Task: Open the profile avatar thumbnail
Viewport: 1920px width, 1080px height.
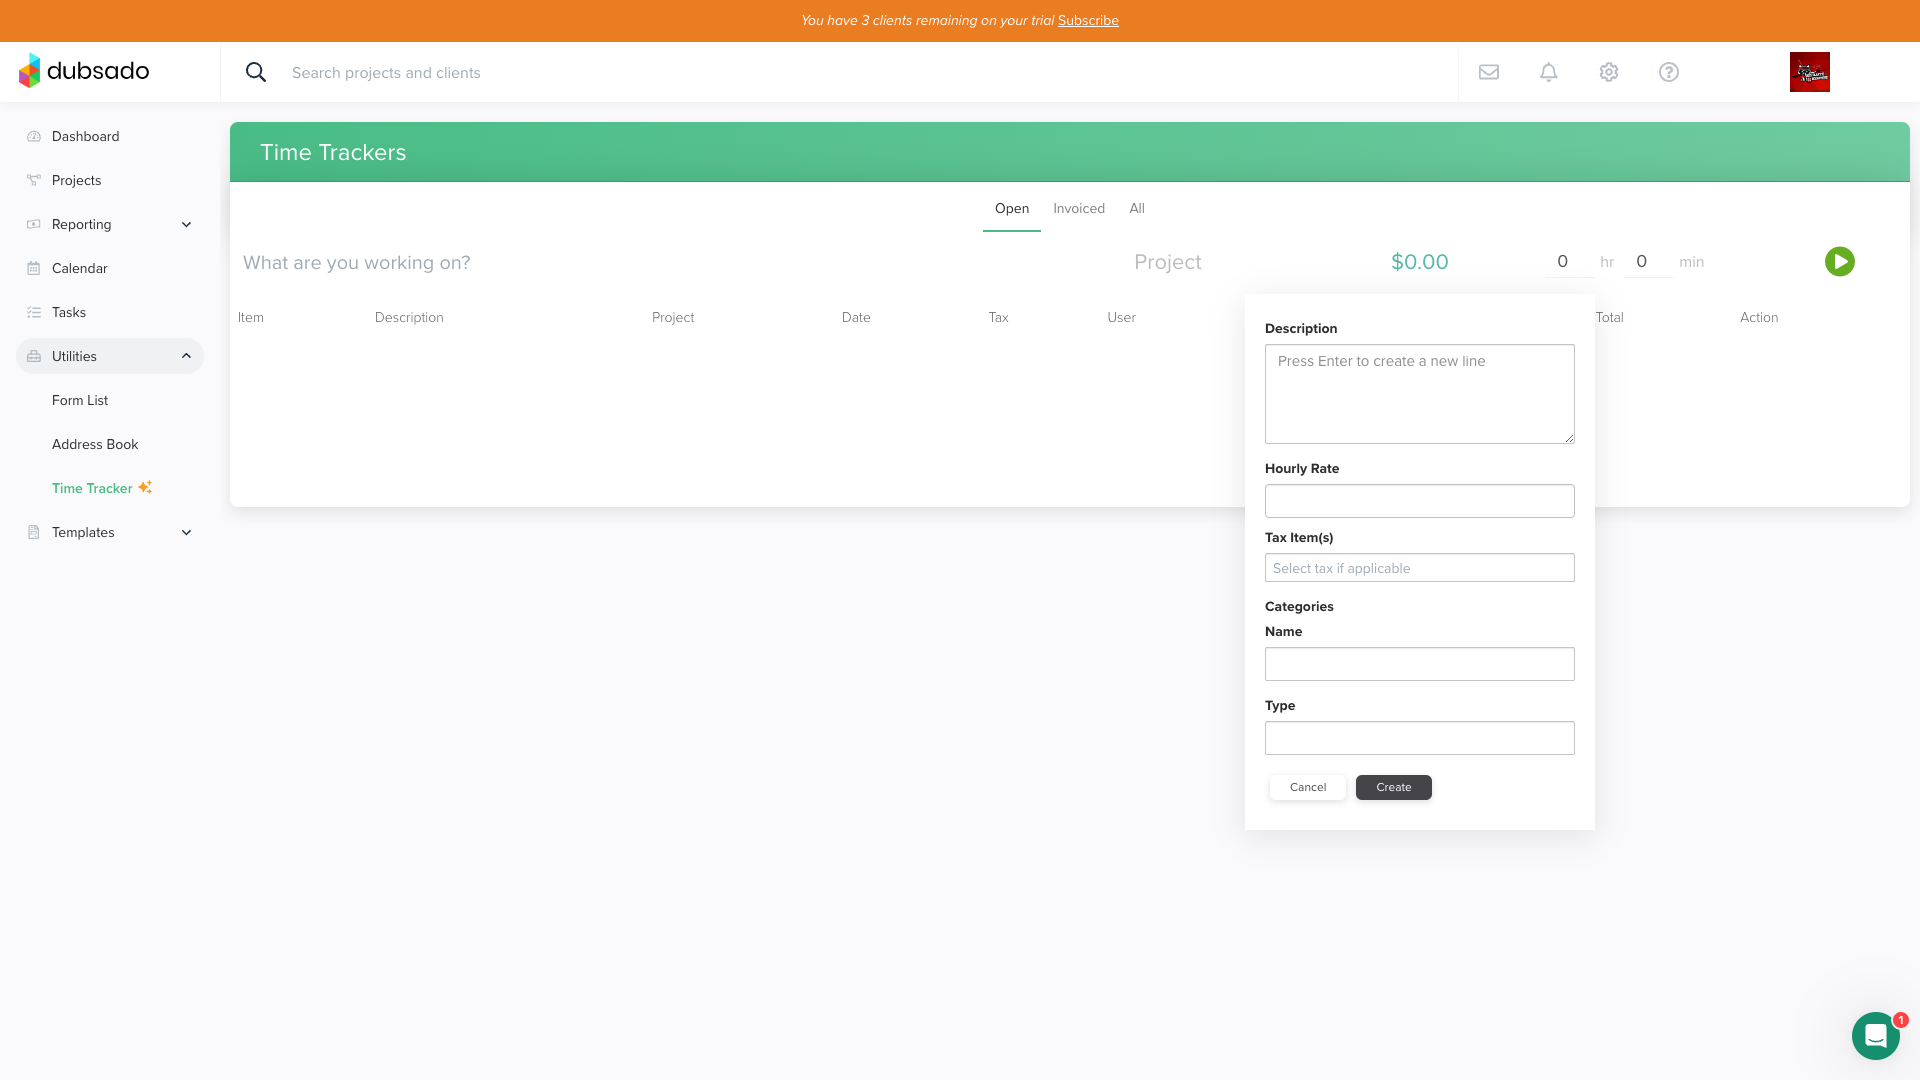Action: [x=1809, y=72]
